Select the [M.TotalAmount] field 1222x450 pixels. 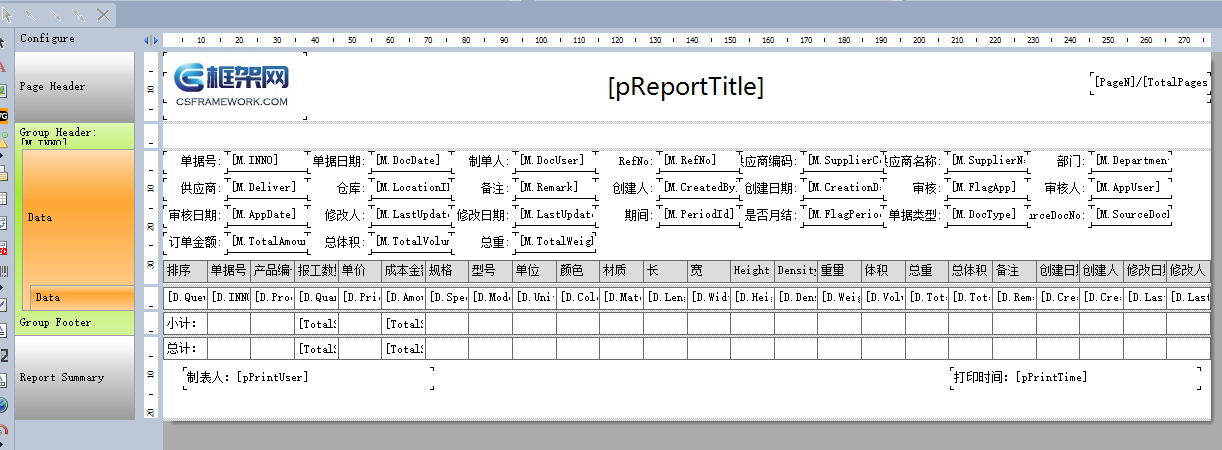[x=268, y=241]
